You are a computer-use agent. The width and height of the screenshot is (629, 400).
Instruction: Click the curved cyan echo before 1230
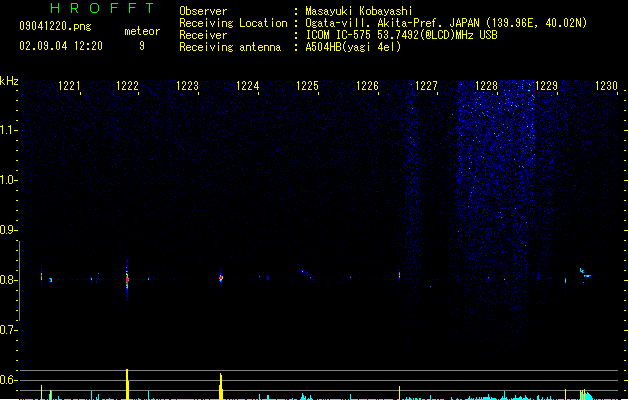[585, 273]
